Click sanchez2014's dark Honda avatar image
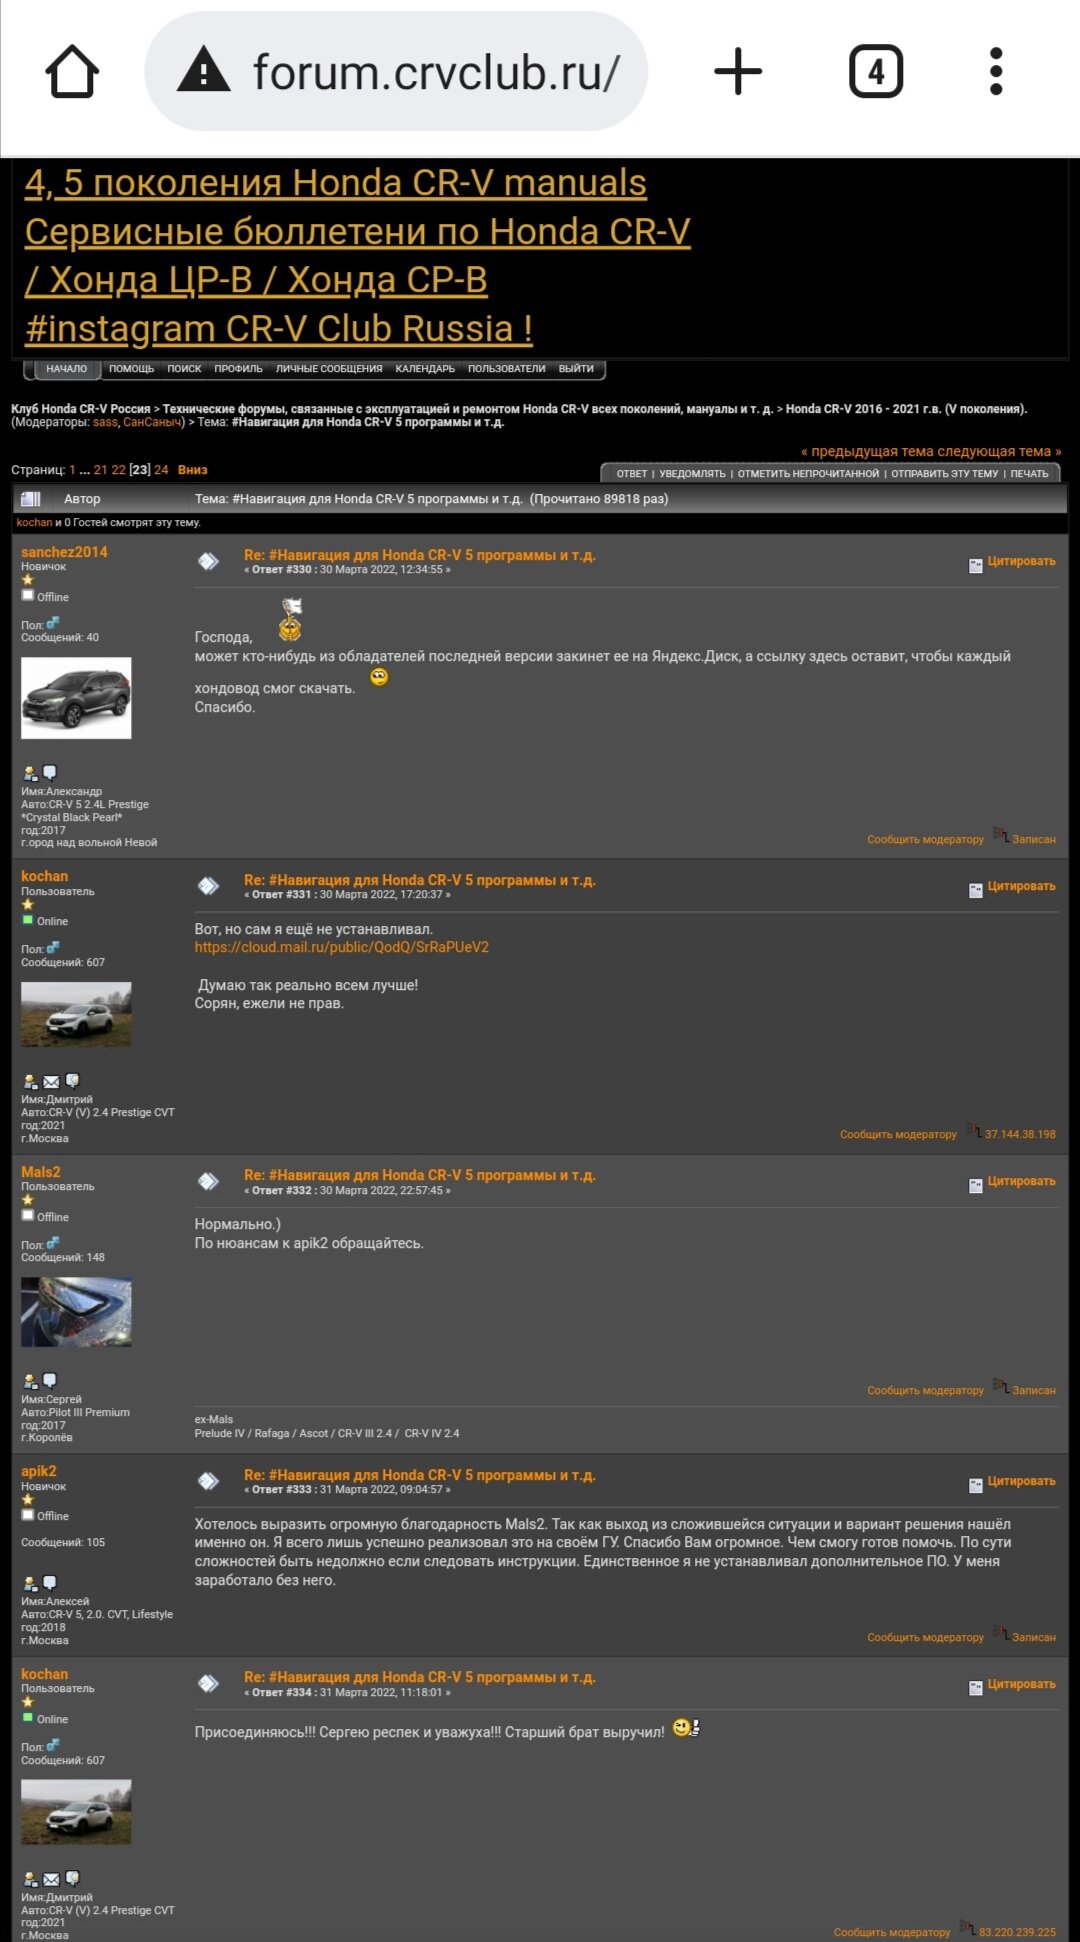1080x1942 pixels. coord(76,698)
